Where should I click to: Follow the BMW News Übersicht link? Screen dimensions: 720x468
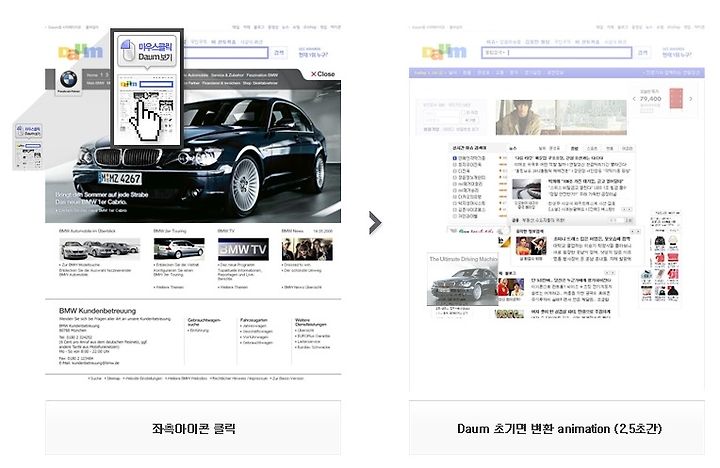pos(302,287)
